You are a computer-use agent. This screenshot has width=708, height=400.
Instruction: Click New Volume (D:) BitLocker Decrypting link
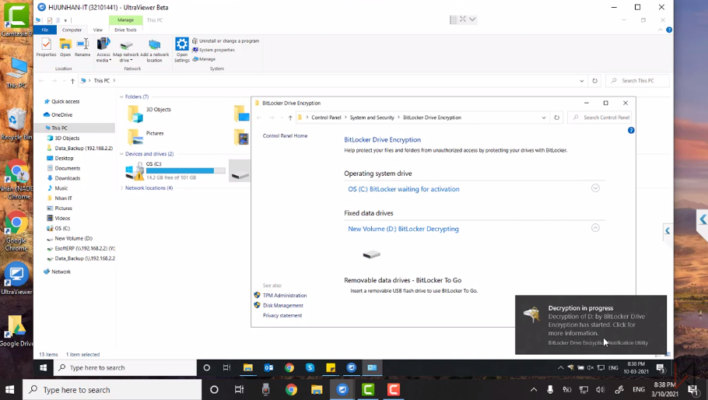point(403,229)
